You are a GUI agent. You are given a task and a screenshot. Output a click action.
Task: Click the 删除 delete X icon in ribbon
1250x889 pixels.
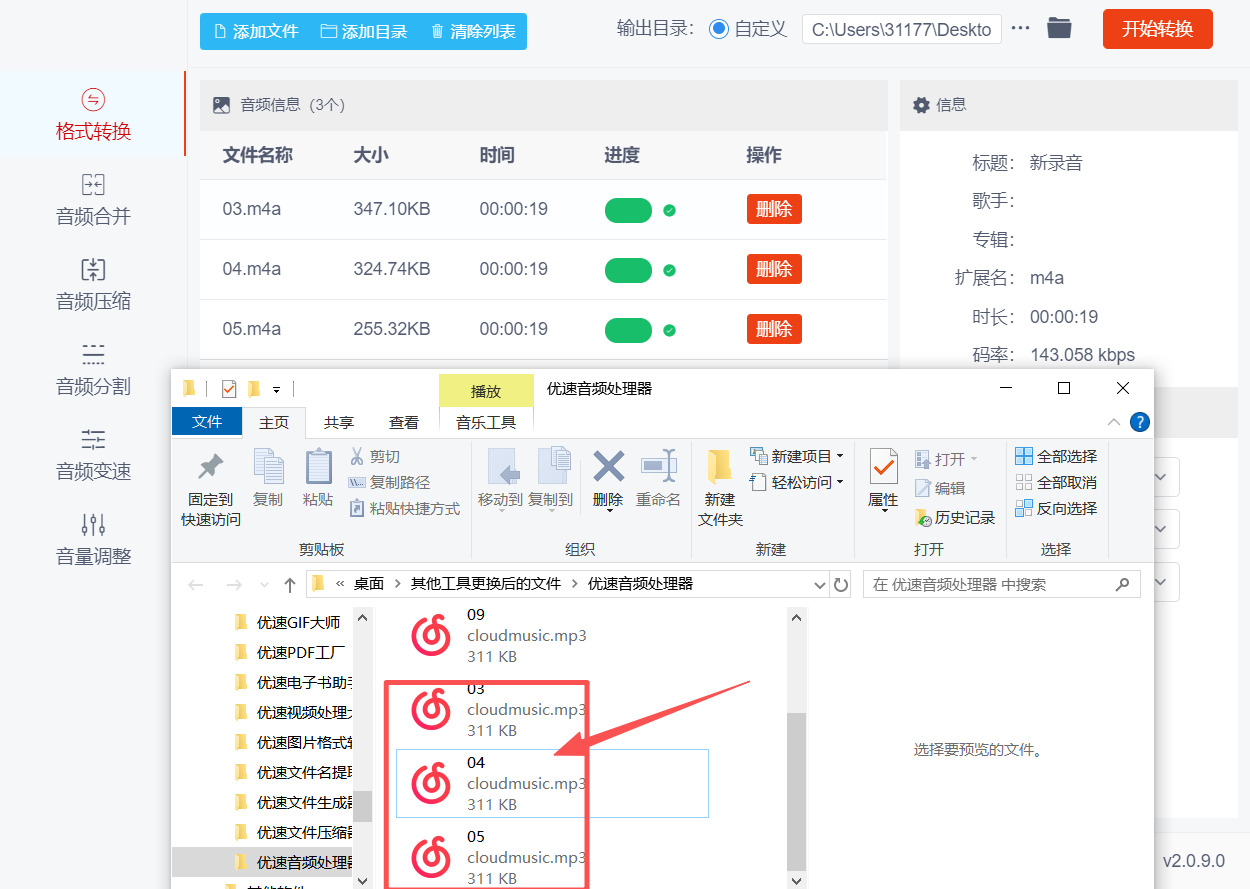click(x=608, y=466)
